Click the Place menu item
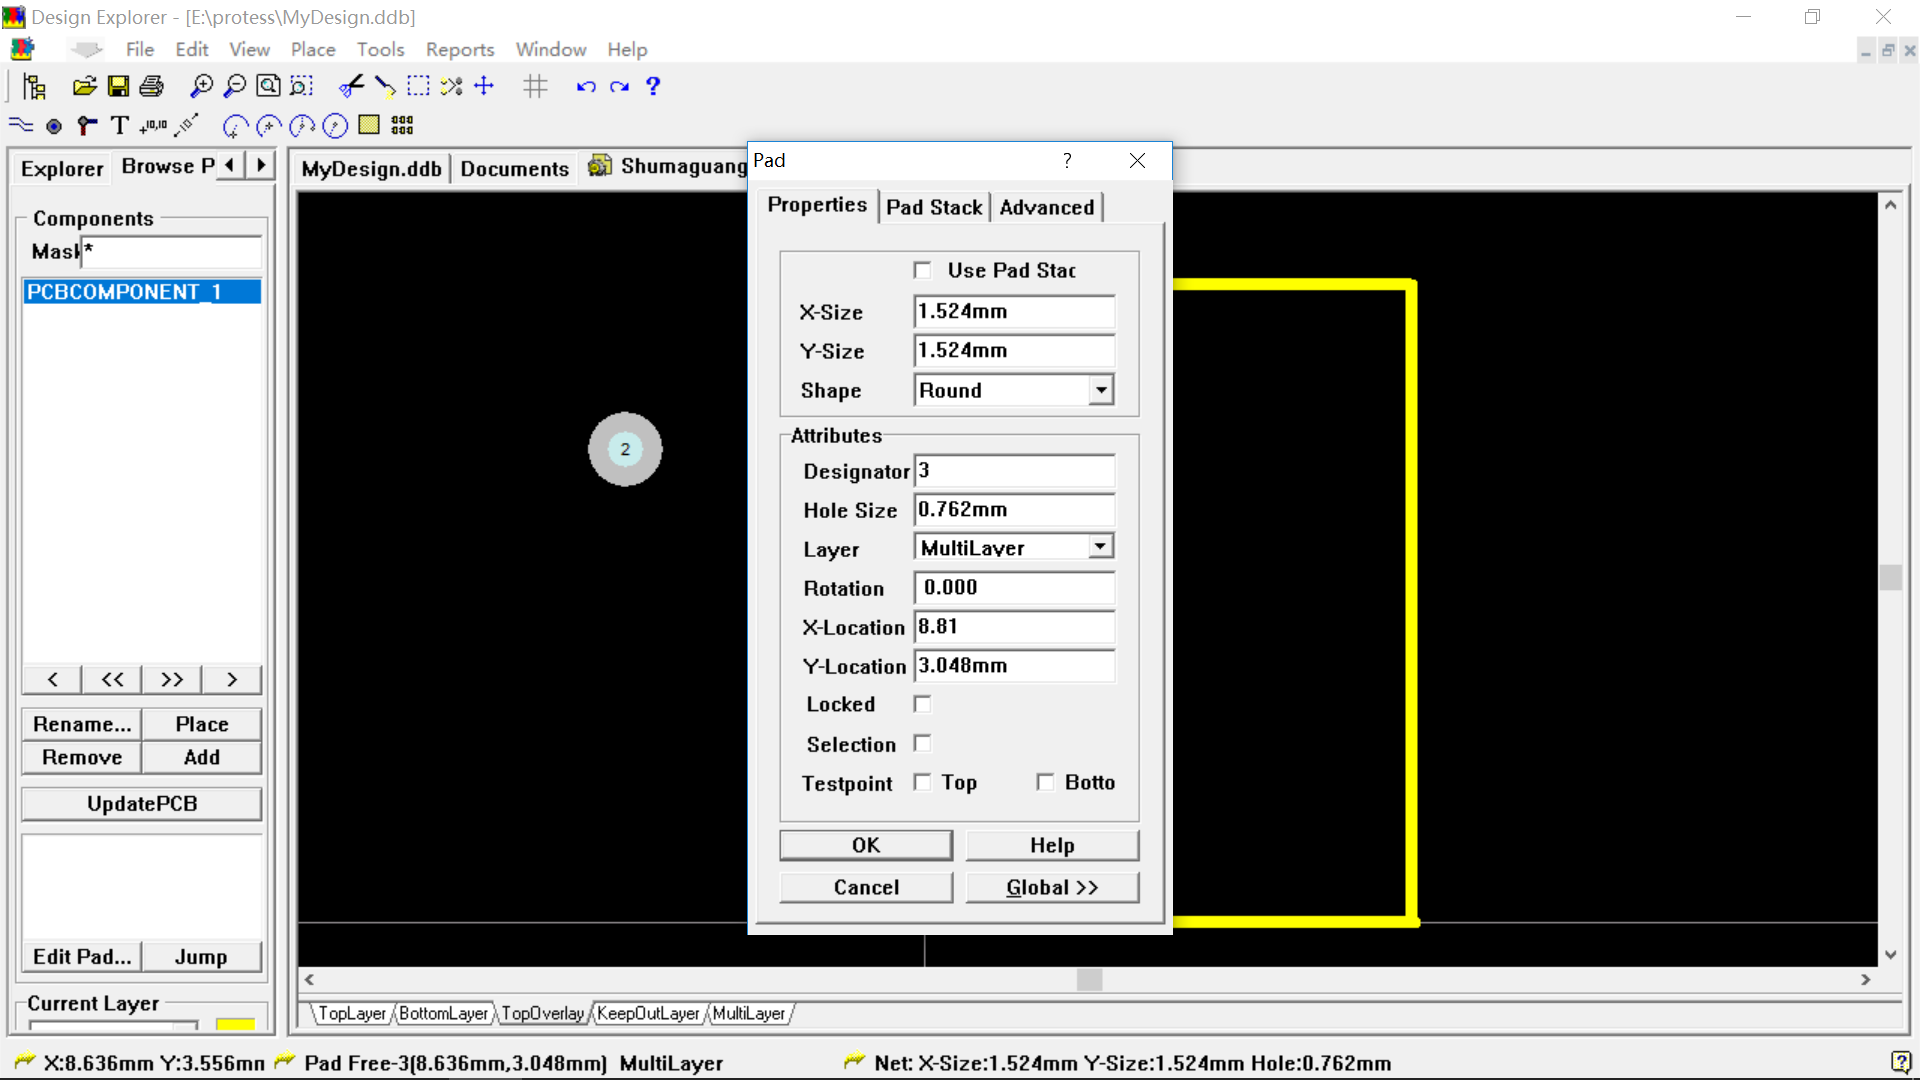Image resolution: width=1920 pixels, height=1080 pixels. click(x=313, y=49)
